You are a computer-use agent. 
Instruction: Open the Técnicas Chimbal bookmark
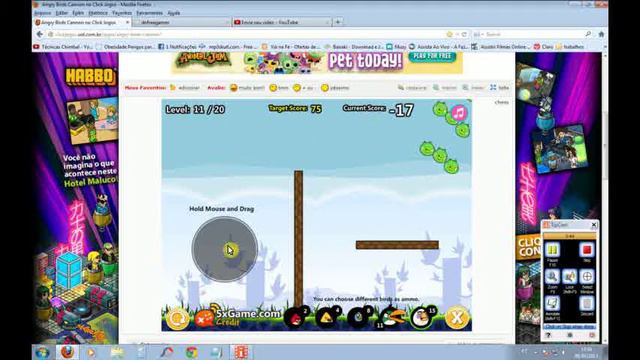pyautogui.click(x=63, y=47)
